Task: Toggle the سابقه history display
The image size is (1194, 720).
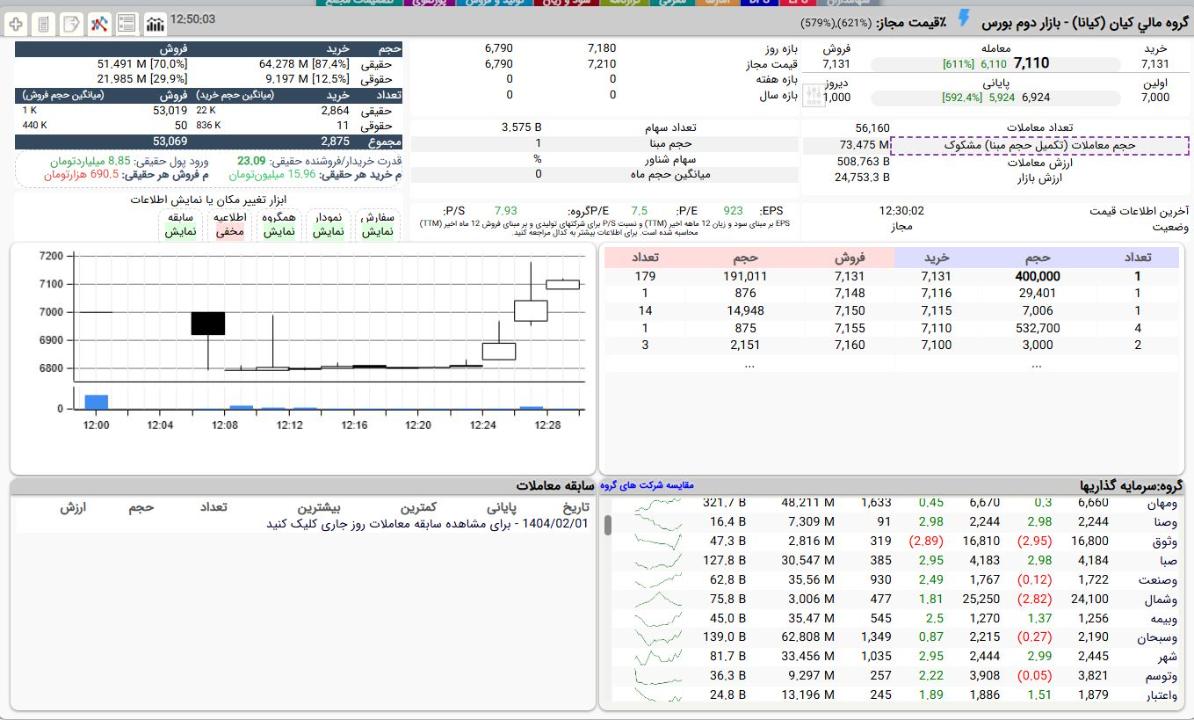Action: pyautogui.click(x=181, y=225)
